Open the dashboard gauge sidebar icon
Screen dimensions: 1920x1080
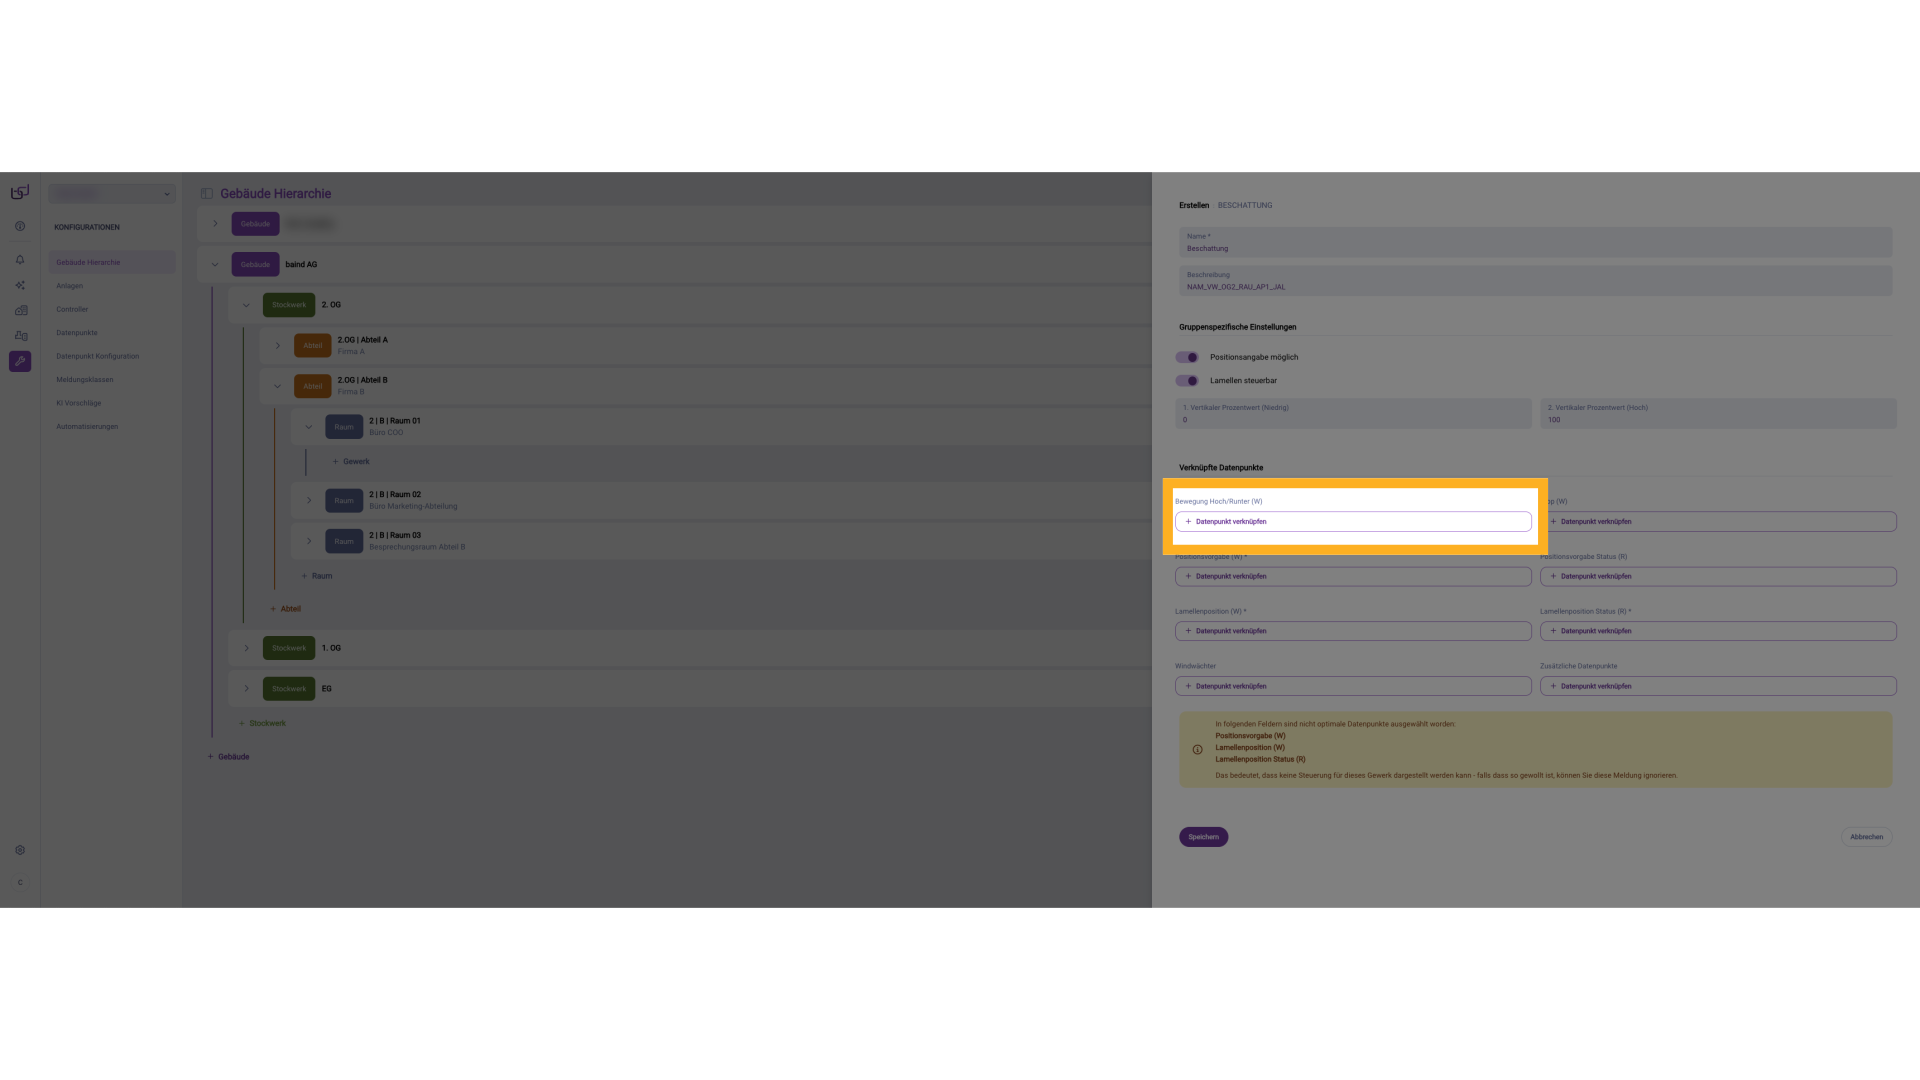[x=20, y=226]
